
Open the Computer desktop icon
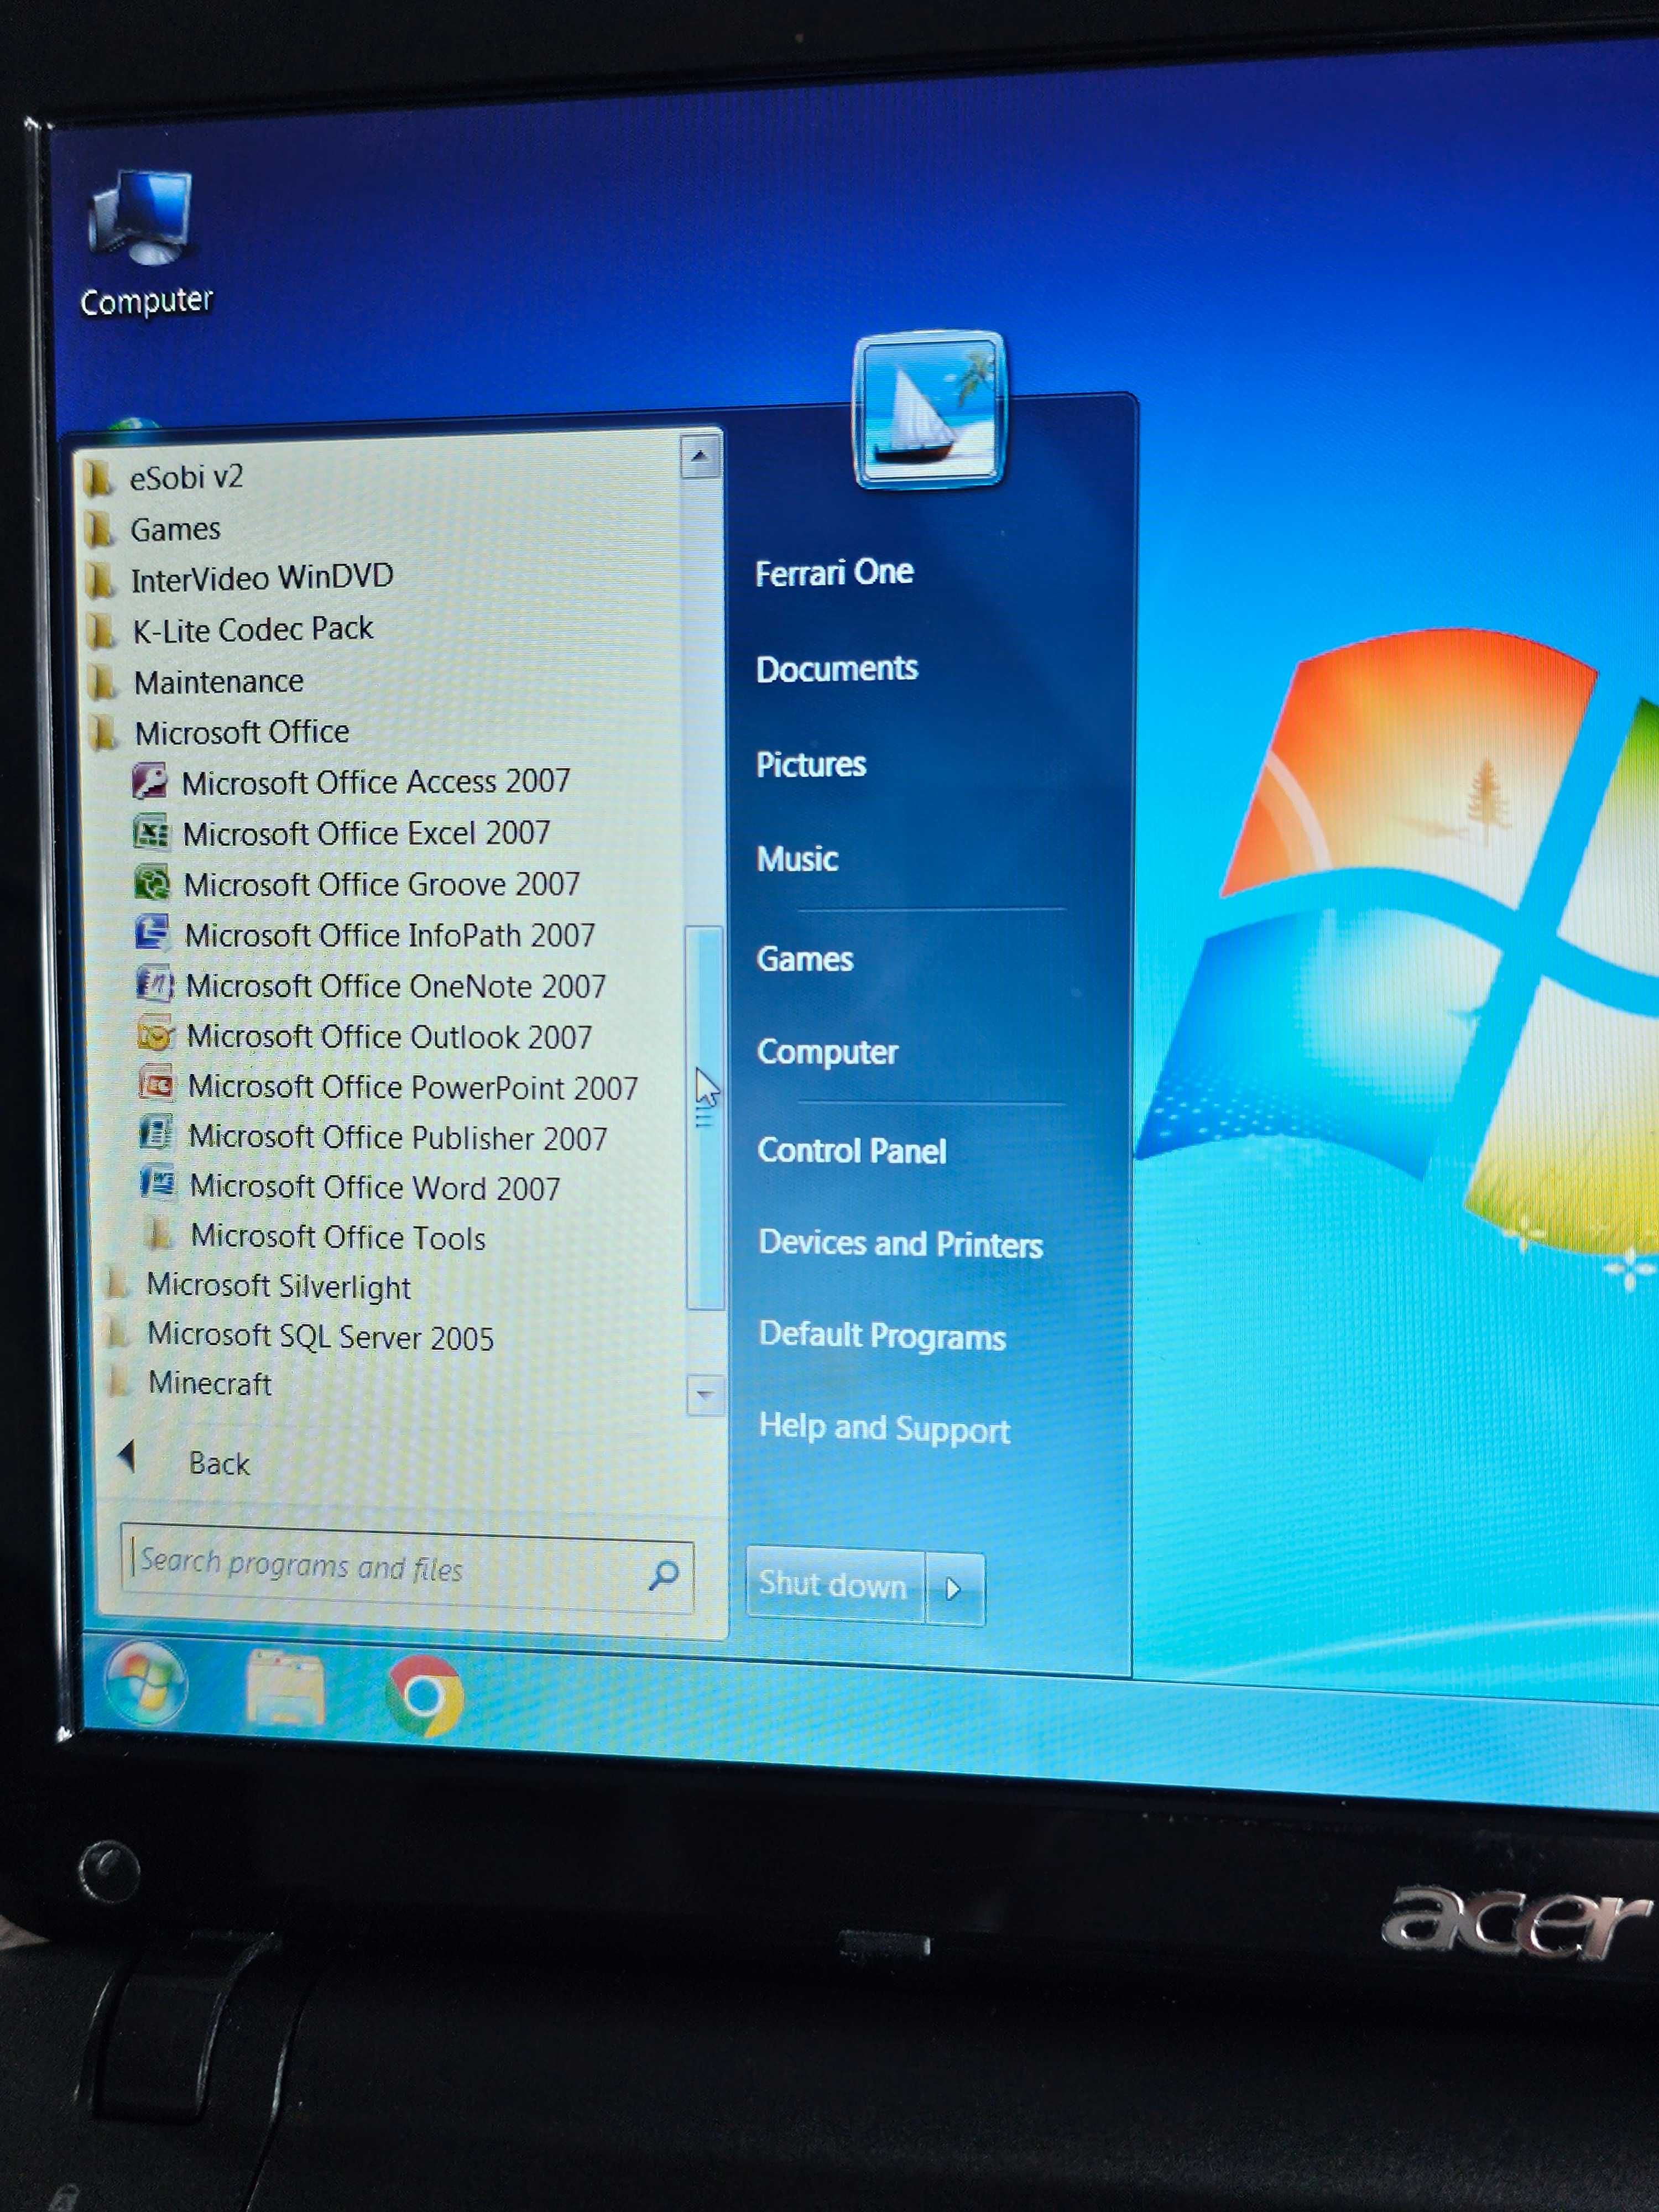coord(146,243)
